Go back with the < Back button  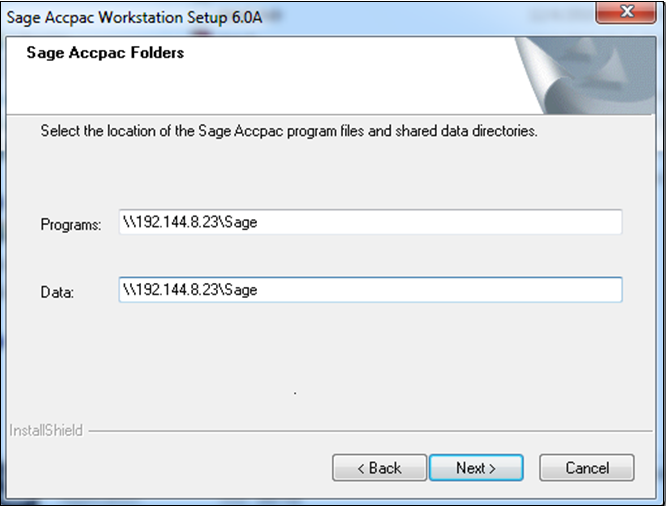(x=379, y=468)
